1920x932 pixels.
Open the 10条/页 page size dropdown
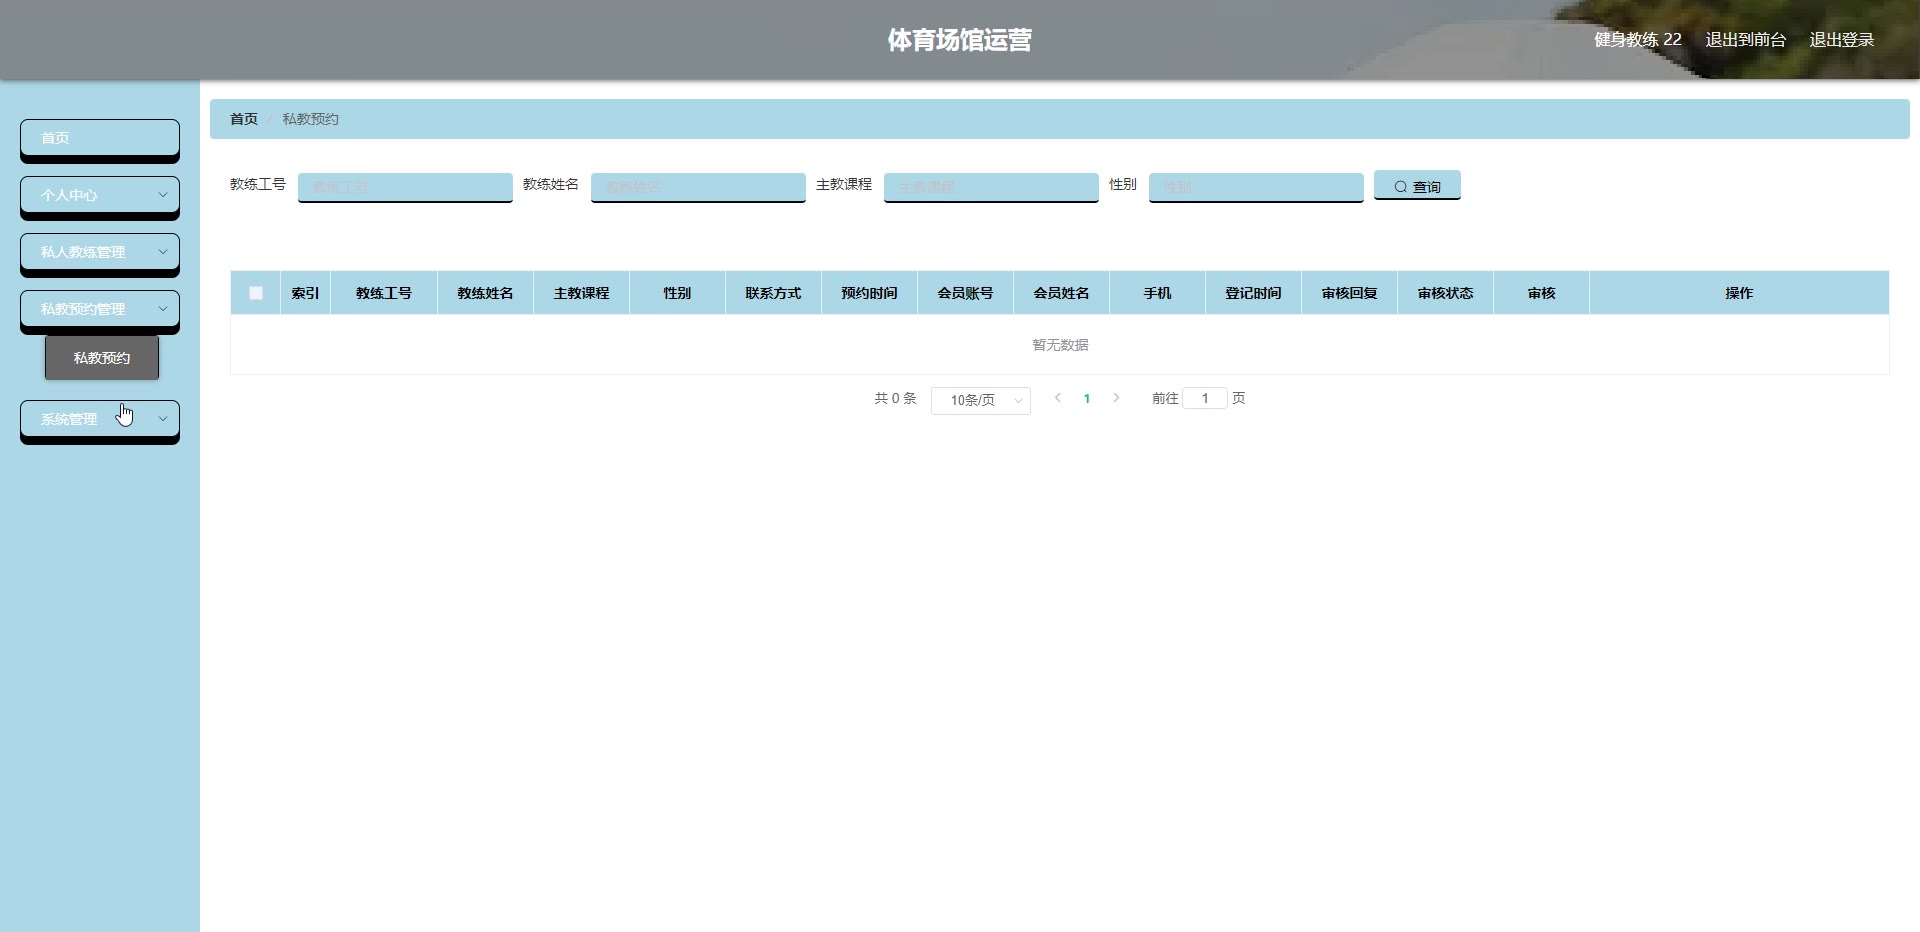pos(981,400)
